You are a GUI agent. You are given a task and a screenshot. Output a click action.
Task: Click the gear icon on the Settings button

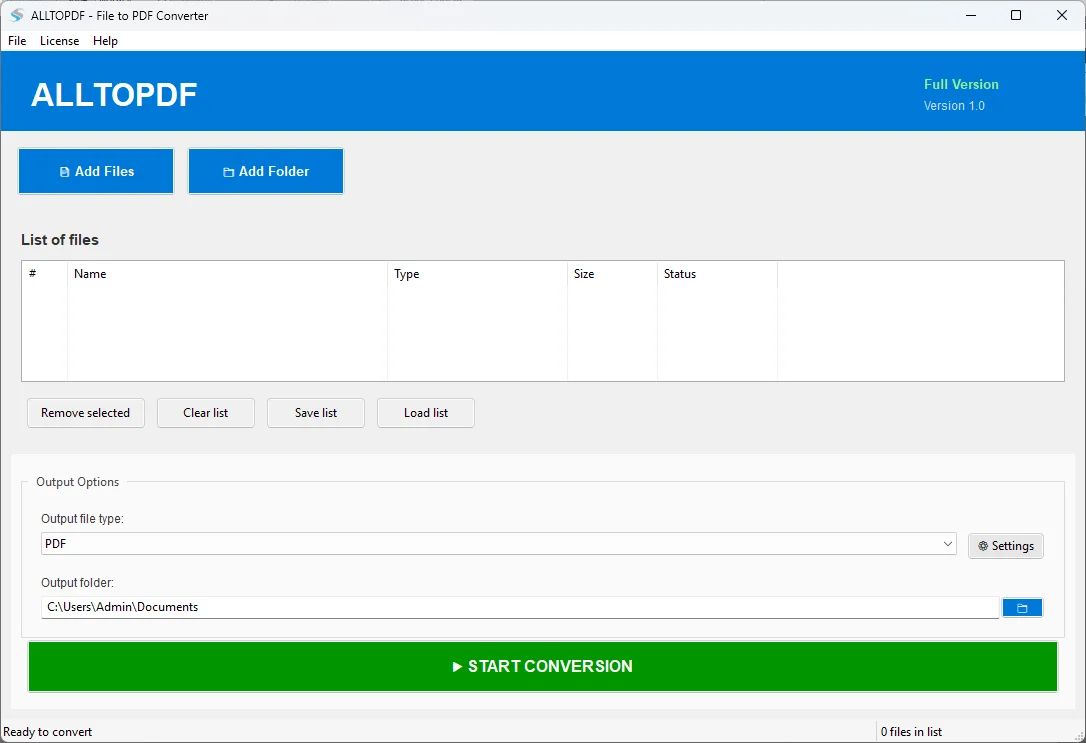[984, 546]
